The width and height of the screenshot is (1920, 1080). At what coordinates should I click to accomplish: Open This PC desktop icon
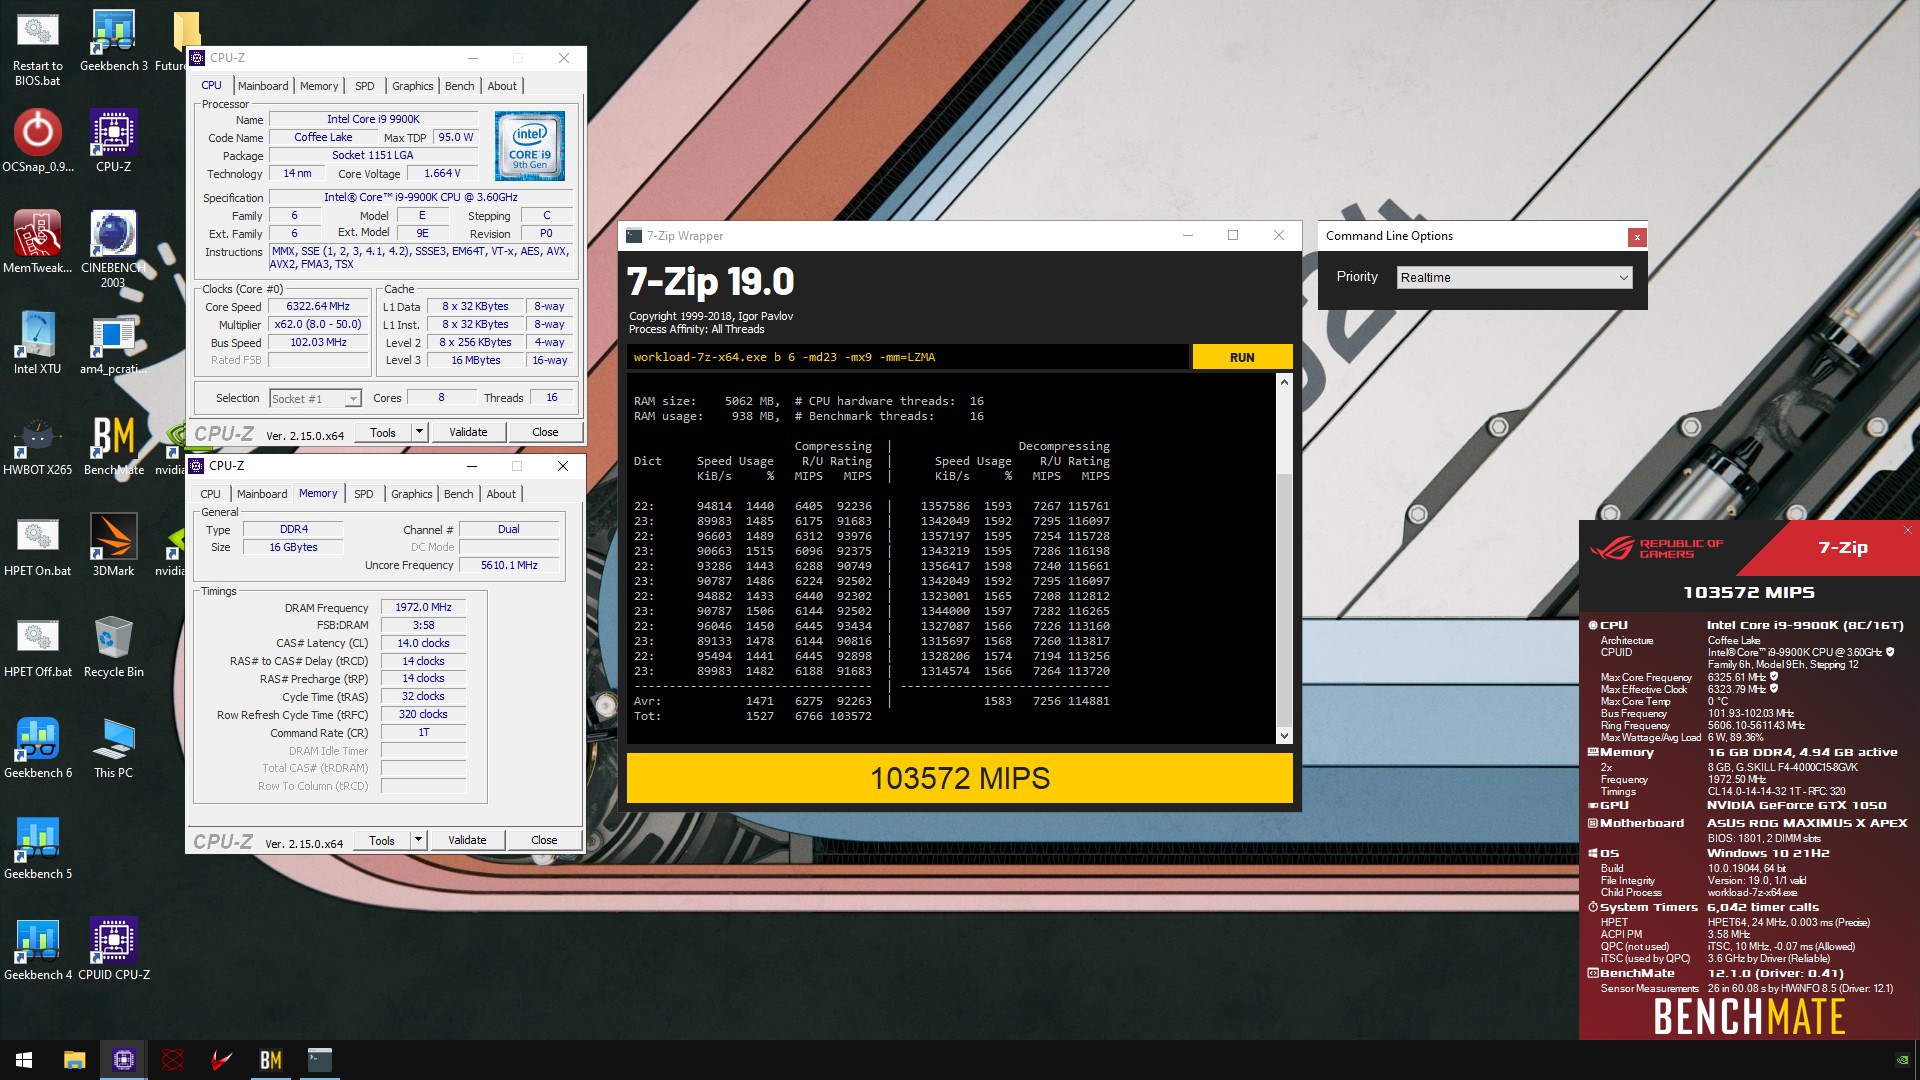pyautogui.click(x=113, y=747)
